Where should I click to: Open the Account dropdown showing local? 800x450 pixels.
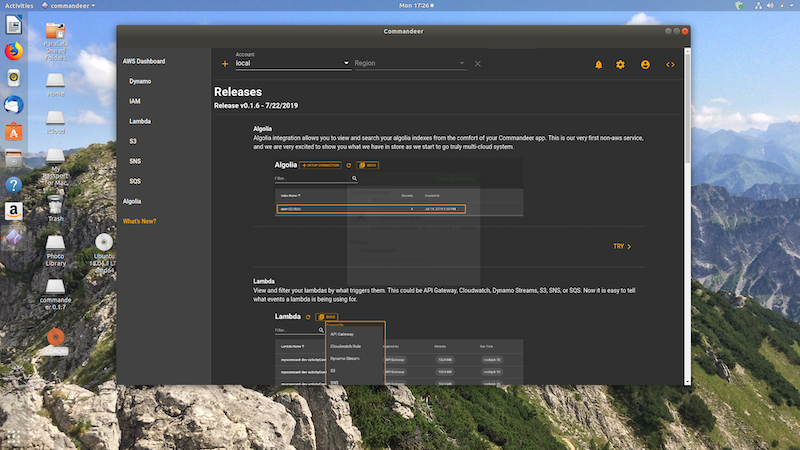[293, 63]
